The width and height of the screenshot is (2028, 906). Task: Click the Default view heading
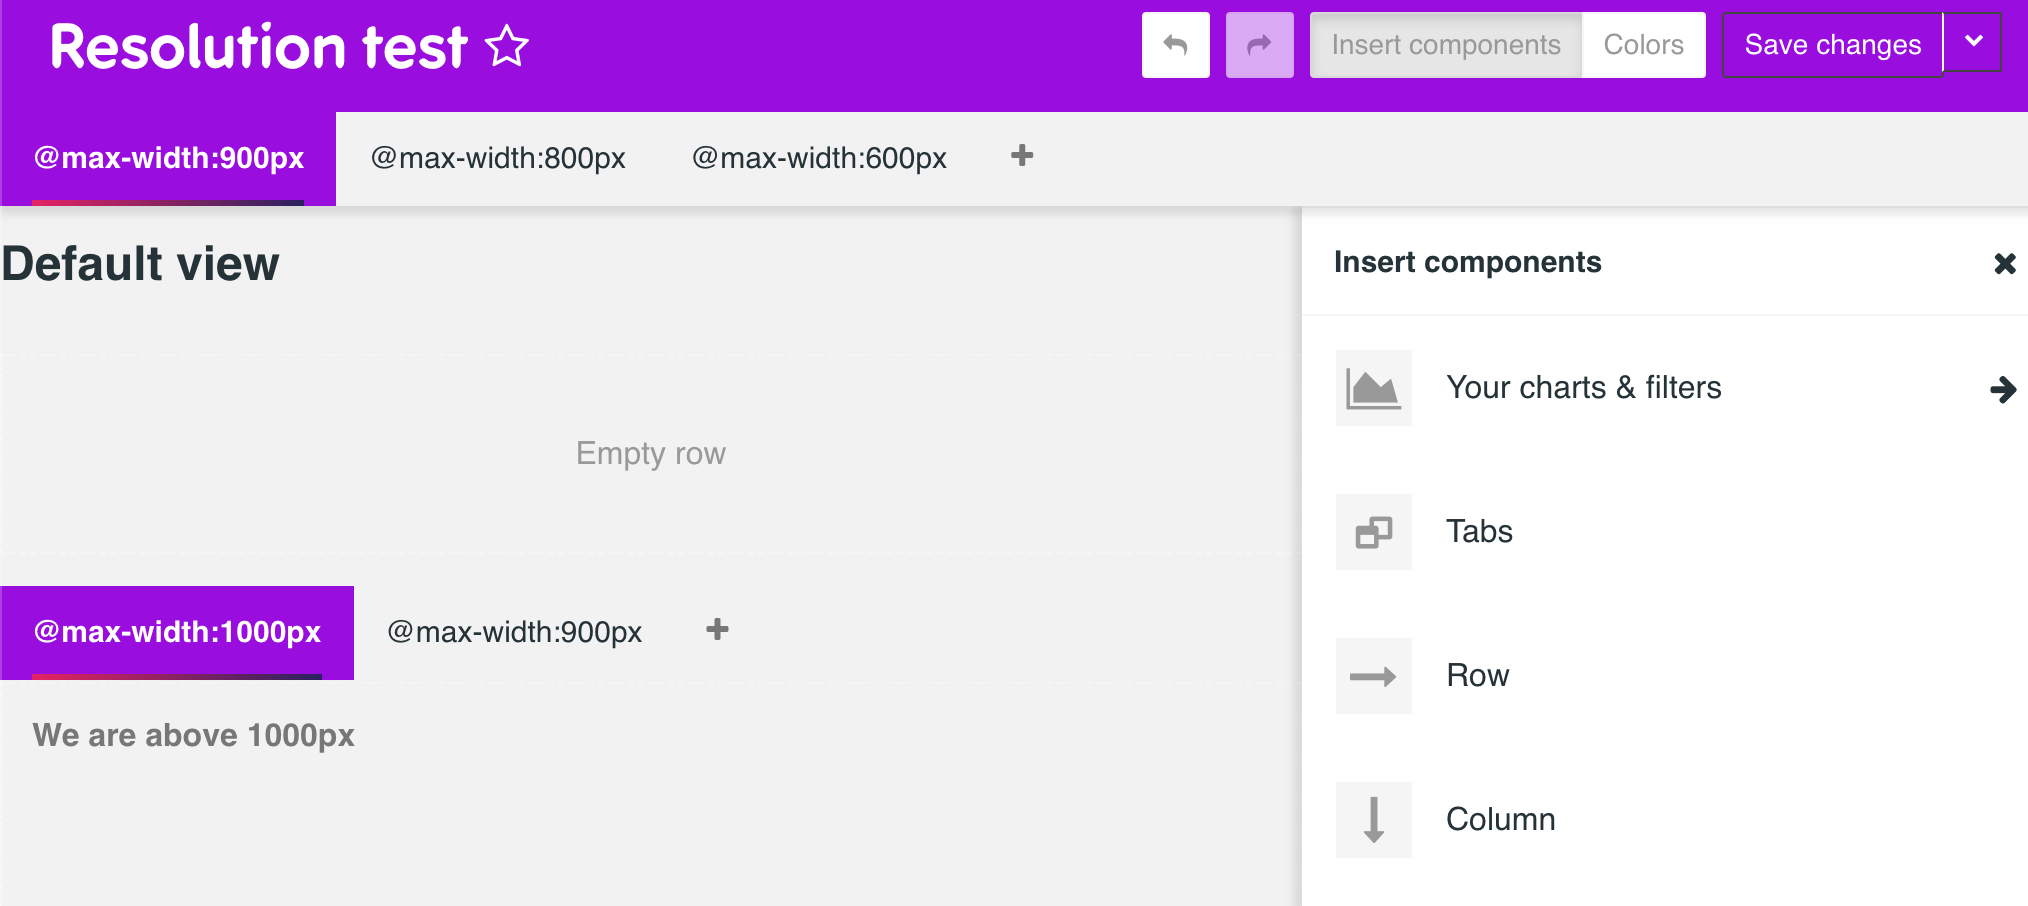tap(140, 264)
